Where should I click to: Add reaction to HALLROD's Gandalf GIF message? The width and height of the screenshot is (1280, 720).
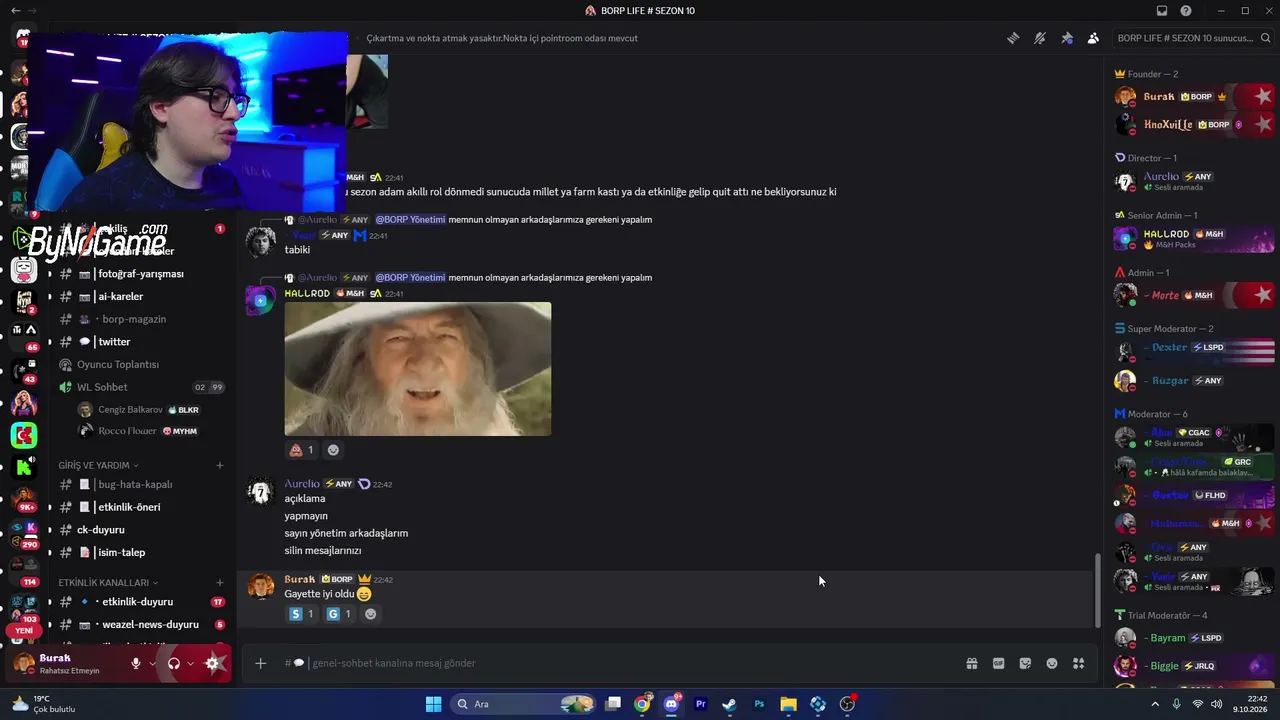[x=334, y=450]
